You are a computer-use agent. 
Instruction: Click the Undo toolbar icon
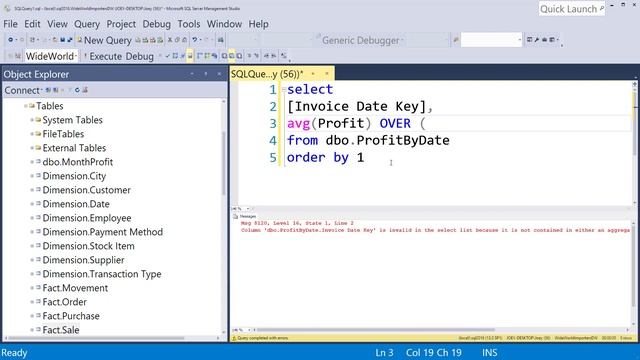[195, 40]
